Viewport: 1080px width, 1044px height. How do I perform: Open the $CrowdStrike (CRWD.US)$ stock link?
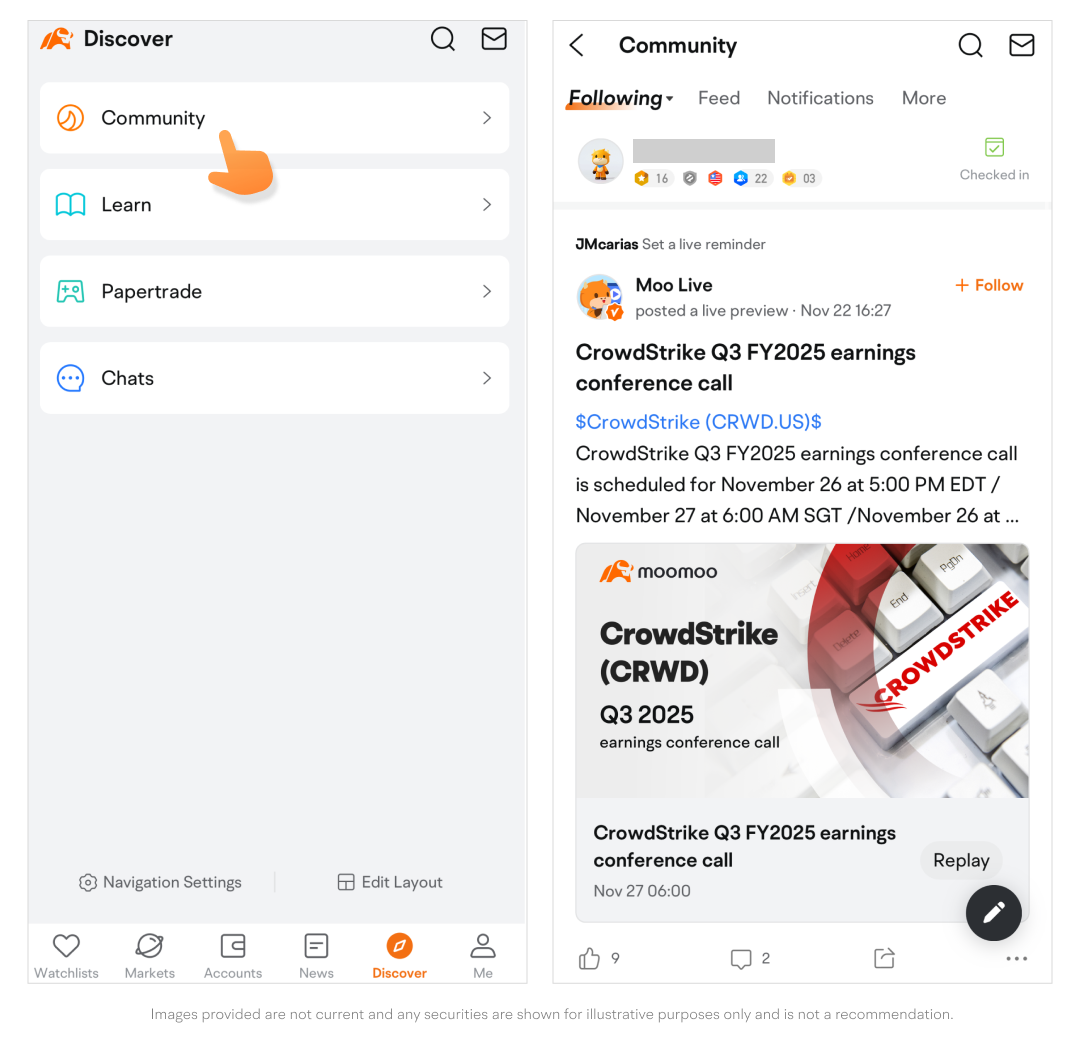(698, 421)
